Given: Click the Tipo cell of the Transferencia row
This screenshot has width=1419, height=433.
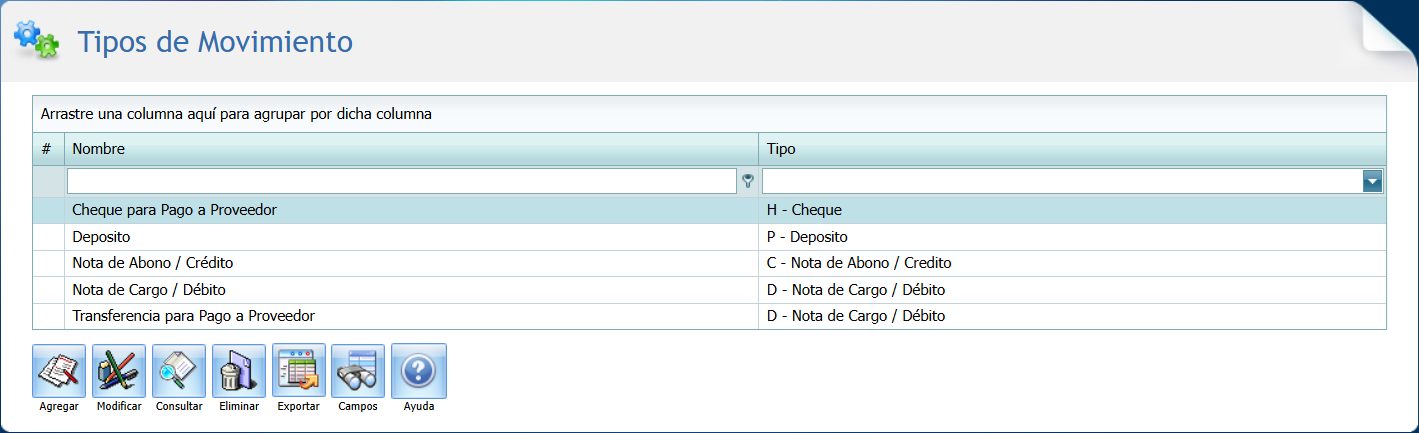Looking at the screenshot, I should (x=1072, y=316).
